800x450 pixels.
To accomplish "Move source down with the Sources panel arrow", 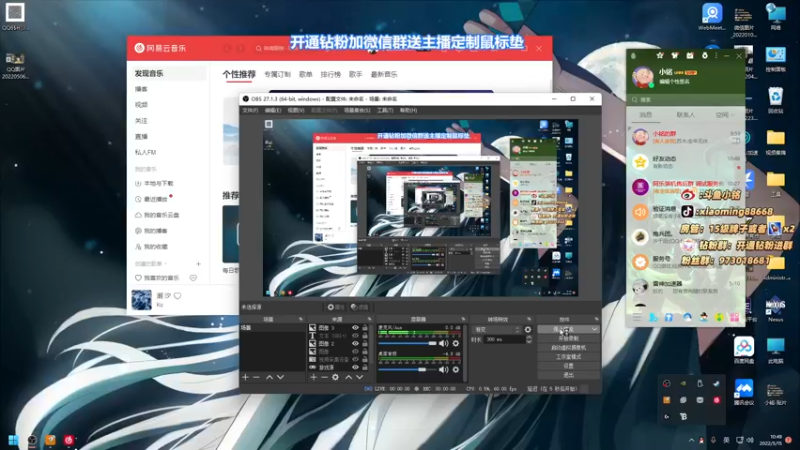I will point(360,377).
